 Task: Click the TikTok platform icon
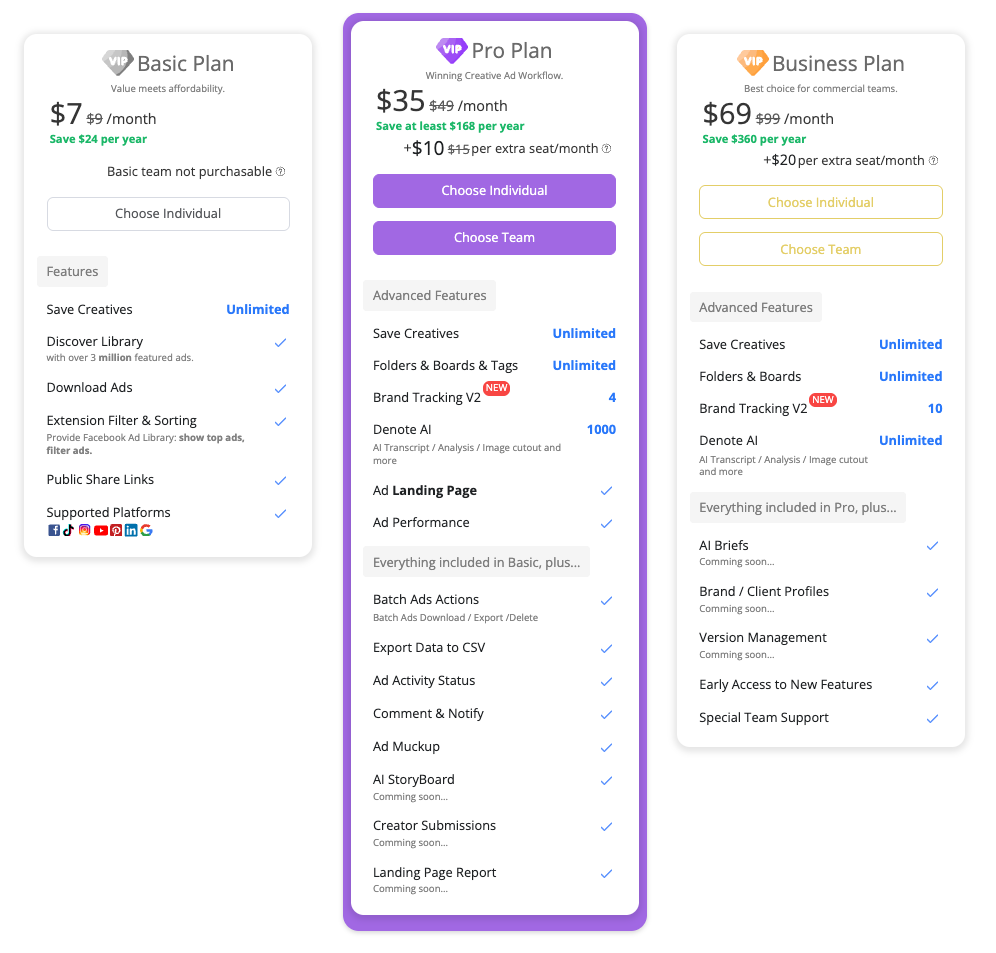(69, 530)
